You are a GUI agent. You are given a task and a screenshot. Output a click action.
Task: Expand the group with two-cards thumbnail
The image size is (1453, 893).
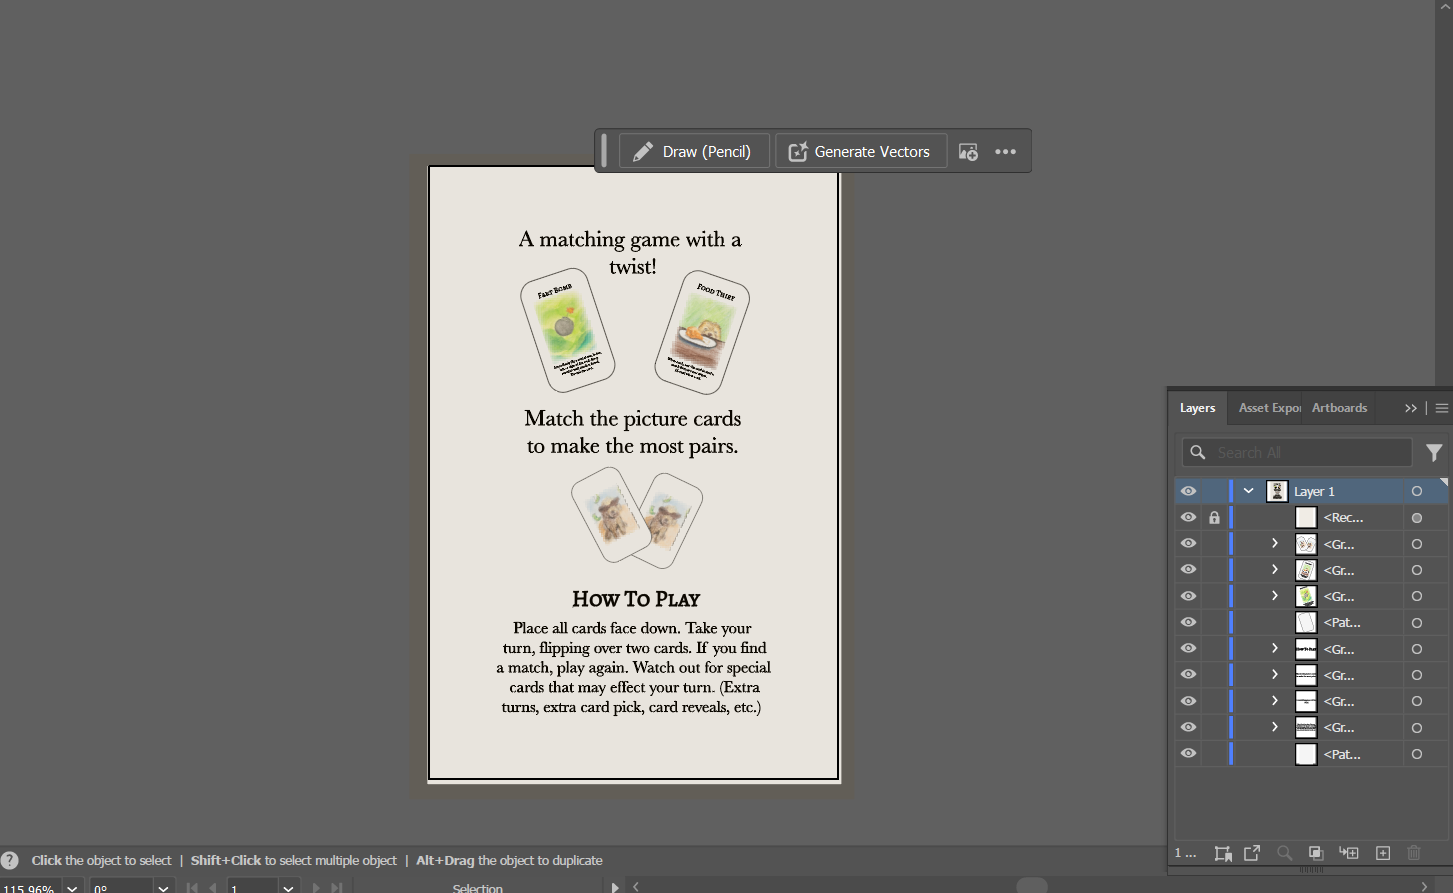(1275, 543)
